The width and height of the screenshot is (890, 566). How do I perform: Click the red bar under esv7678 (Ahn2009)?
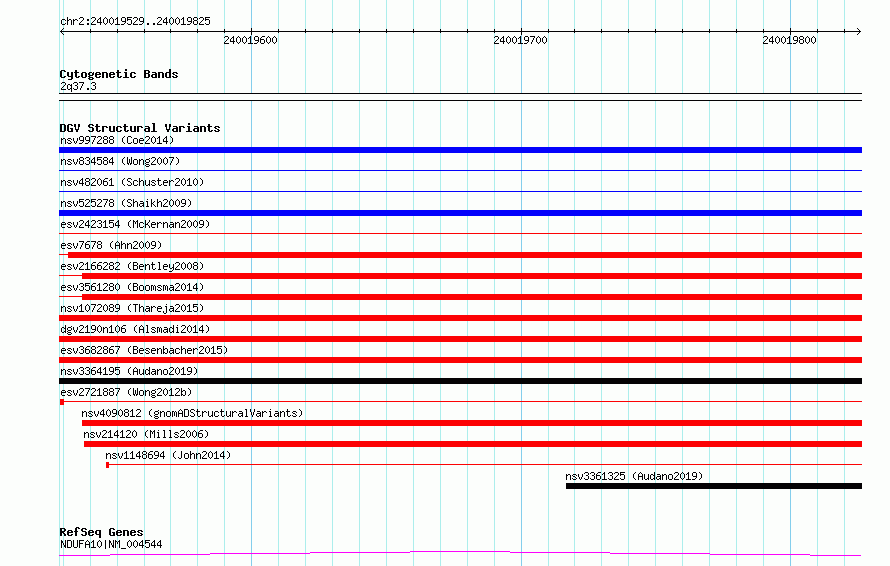pyautogui.click(x=465, y=255)
